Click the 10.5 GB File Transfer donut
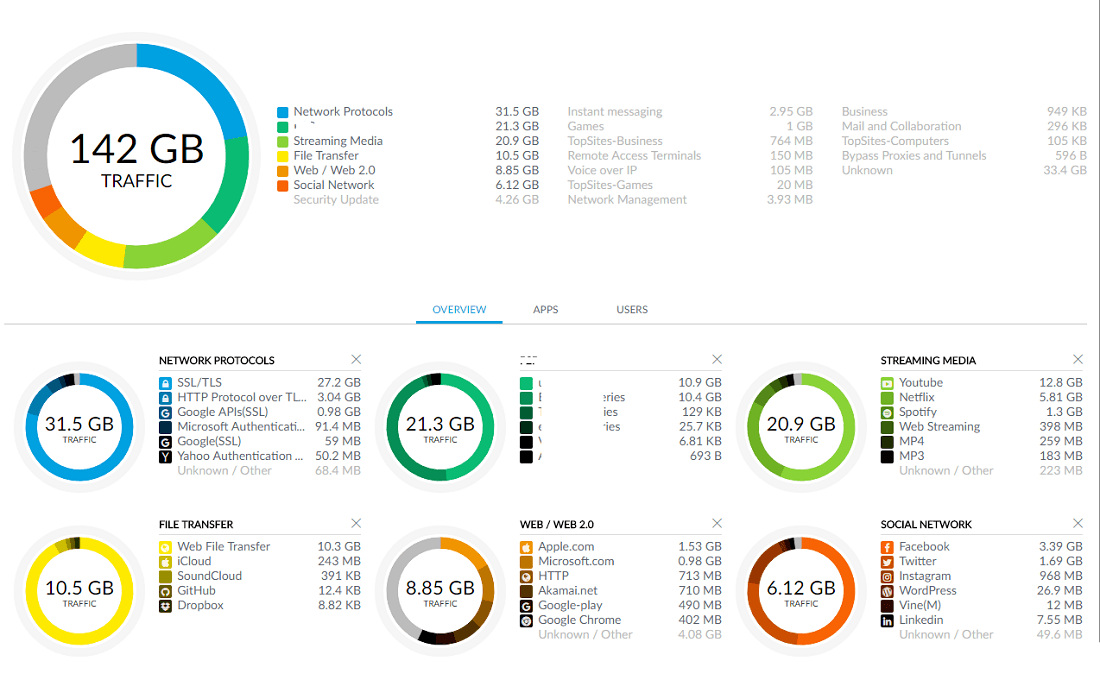The width and height of the screenshot is (1100, 680). pyautogui.click(x=79, y=592)
